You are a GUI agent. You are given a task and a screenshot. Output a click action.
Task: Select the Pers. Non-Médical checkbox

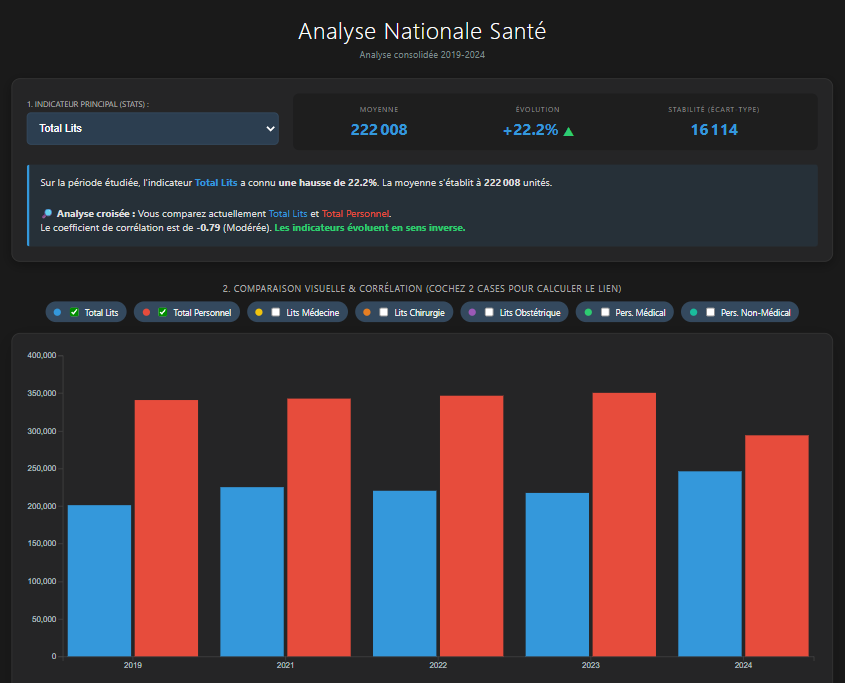click(x=710, y=312)
